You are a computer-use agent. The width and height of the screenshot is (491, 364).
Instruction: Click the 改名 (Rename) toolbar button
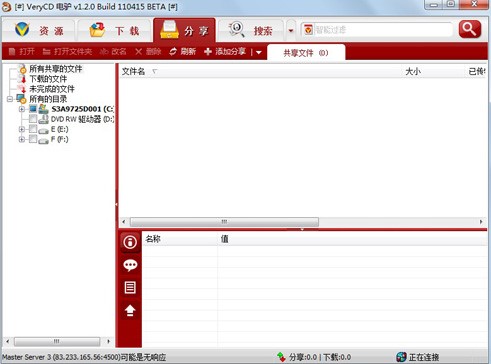[x=113, y=52]
